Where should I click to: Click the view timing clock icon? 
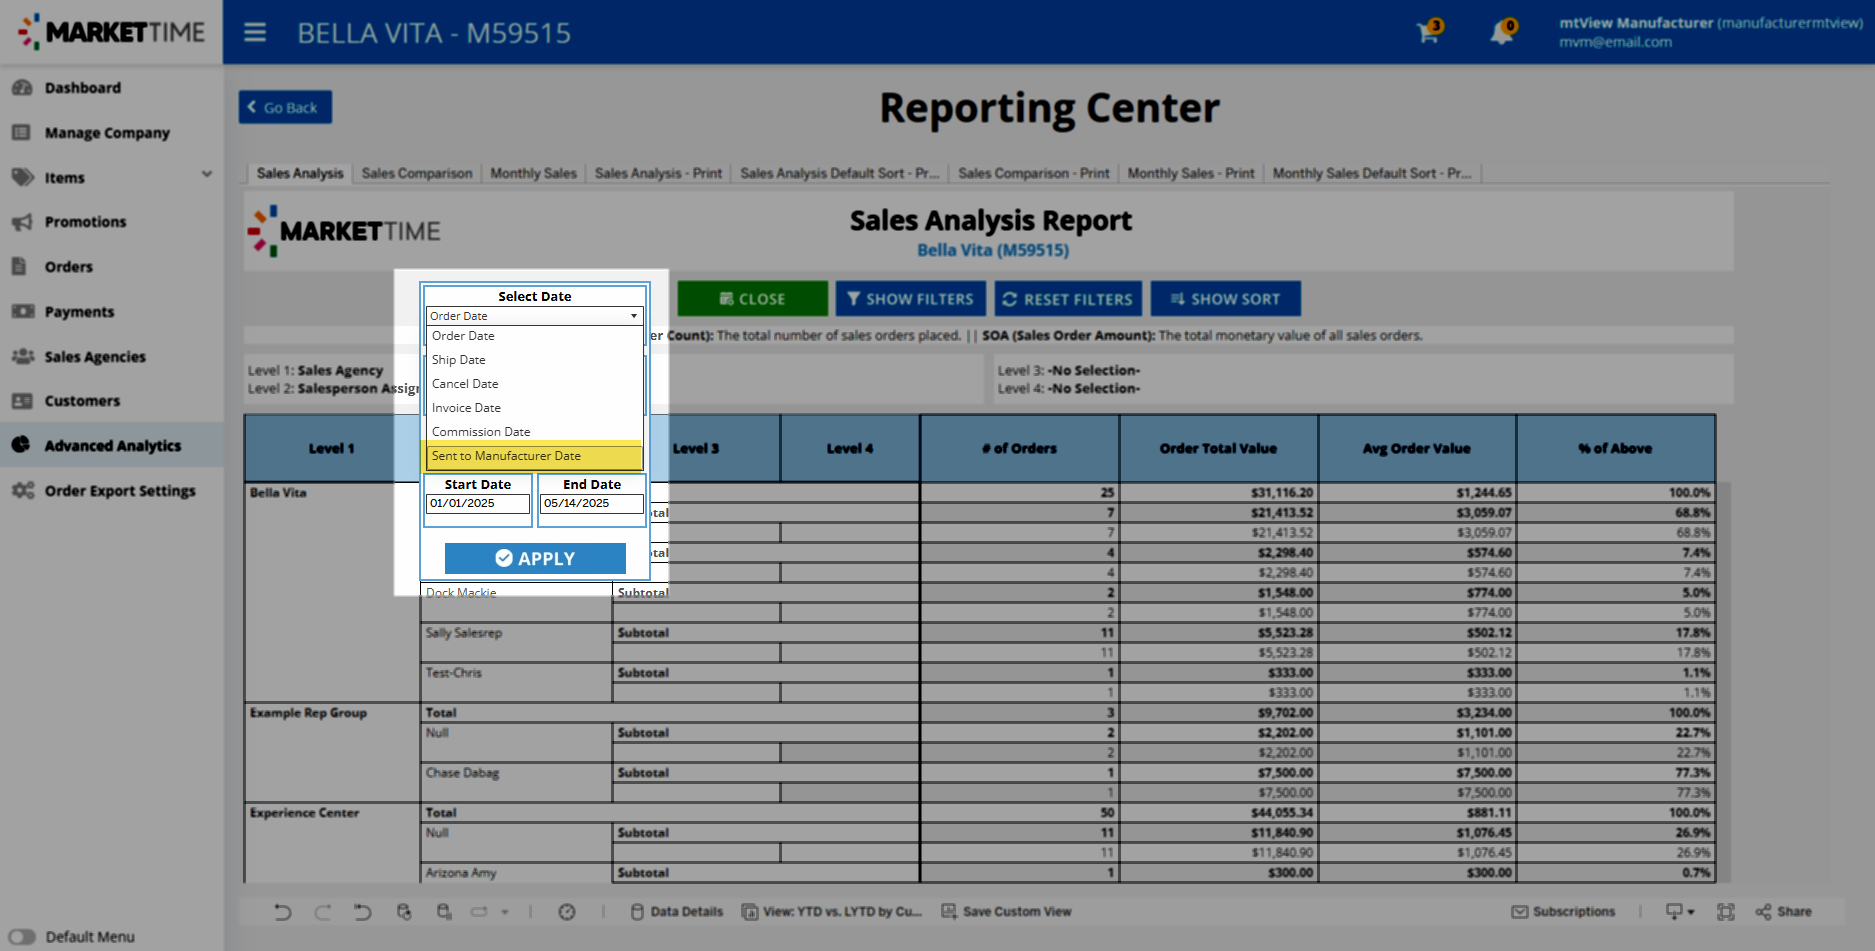pyautogui.click(x=567, y=912)
